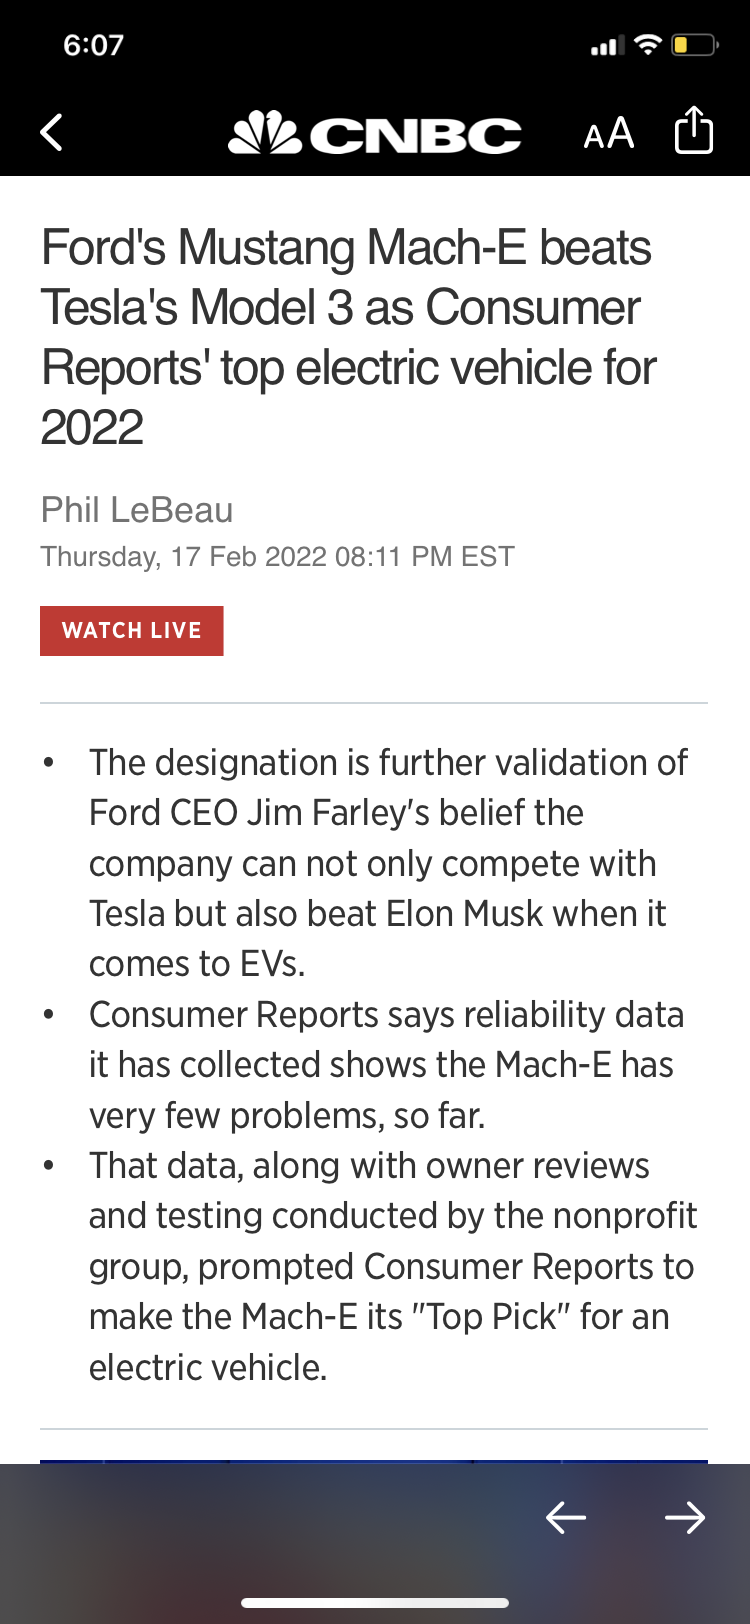750x1624 pixels.
Task: Tap the home indicator bar at bottom
Action: 375,1603
